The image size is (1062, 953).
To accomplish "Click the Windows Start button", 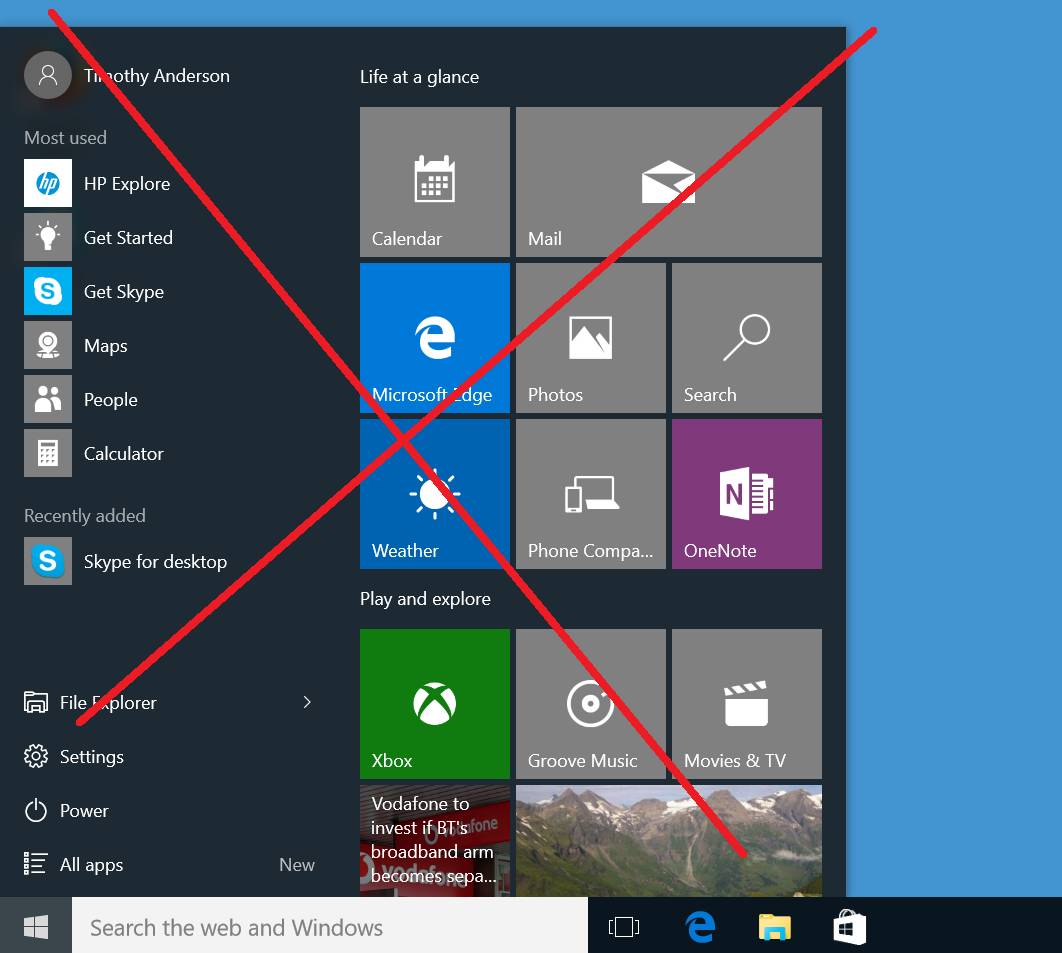I will coord(36,926).
